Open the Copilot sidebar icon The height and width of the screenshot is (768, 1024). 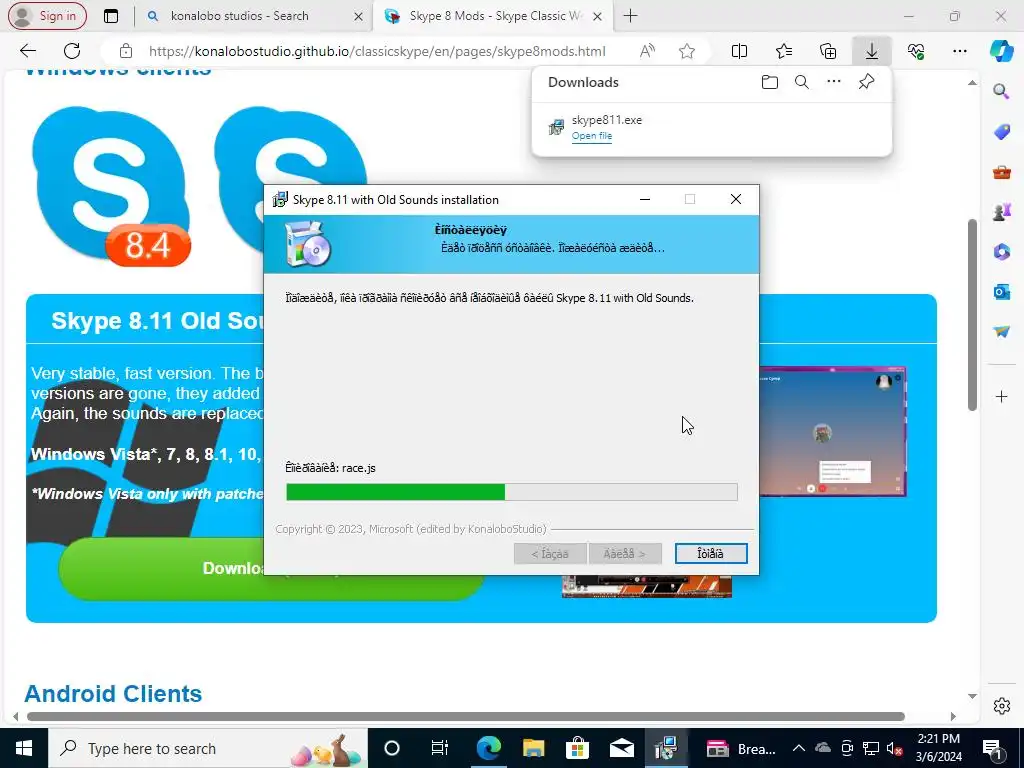1001,51
